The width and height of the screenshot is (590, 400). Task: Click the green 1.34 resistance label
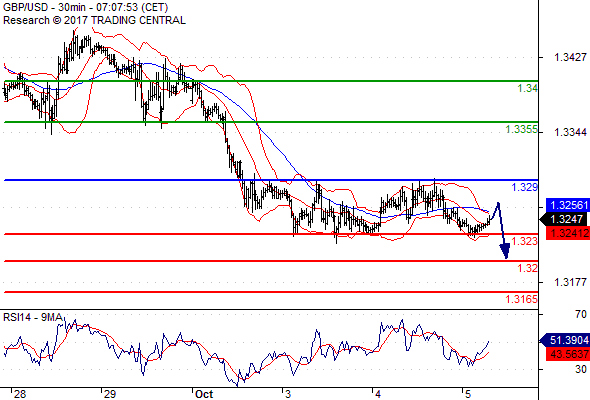click(527, 88)
